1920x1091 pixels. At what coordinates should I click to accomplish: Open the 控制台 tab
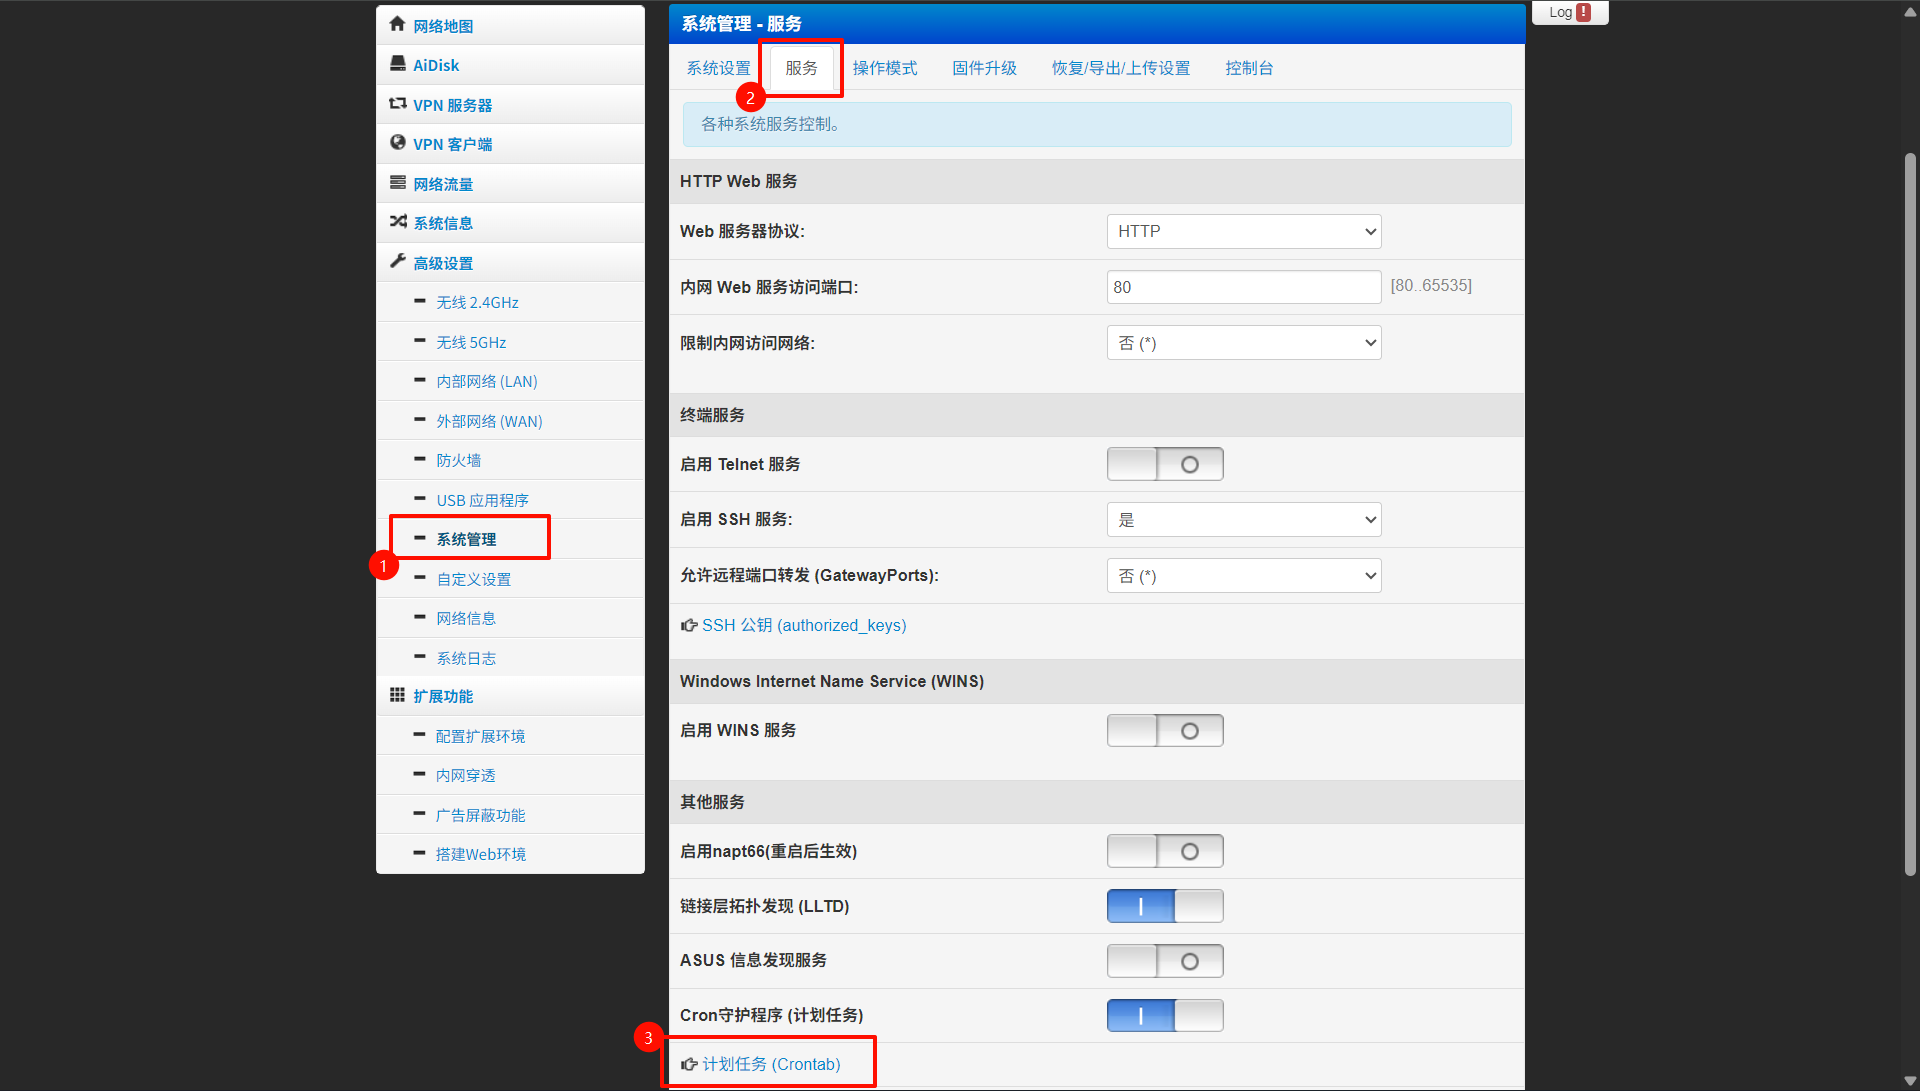tap(1248, 68)
